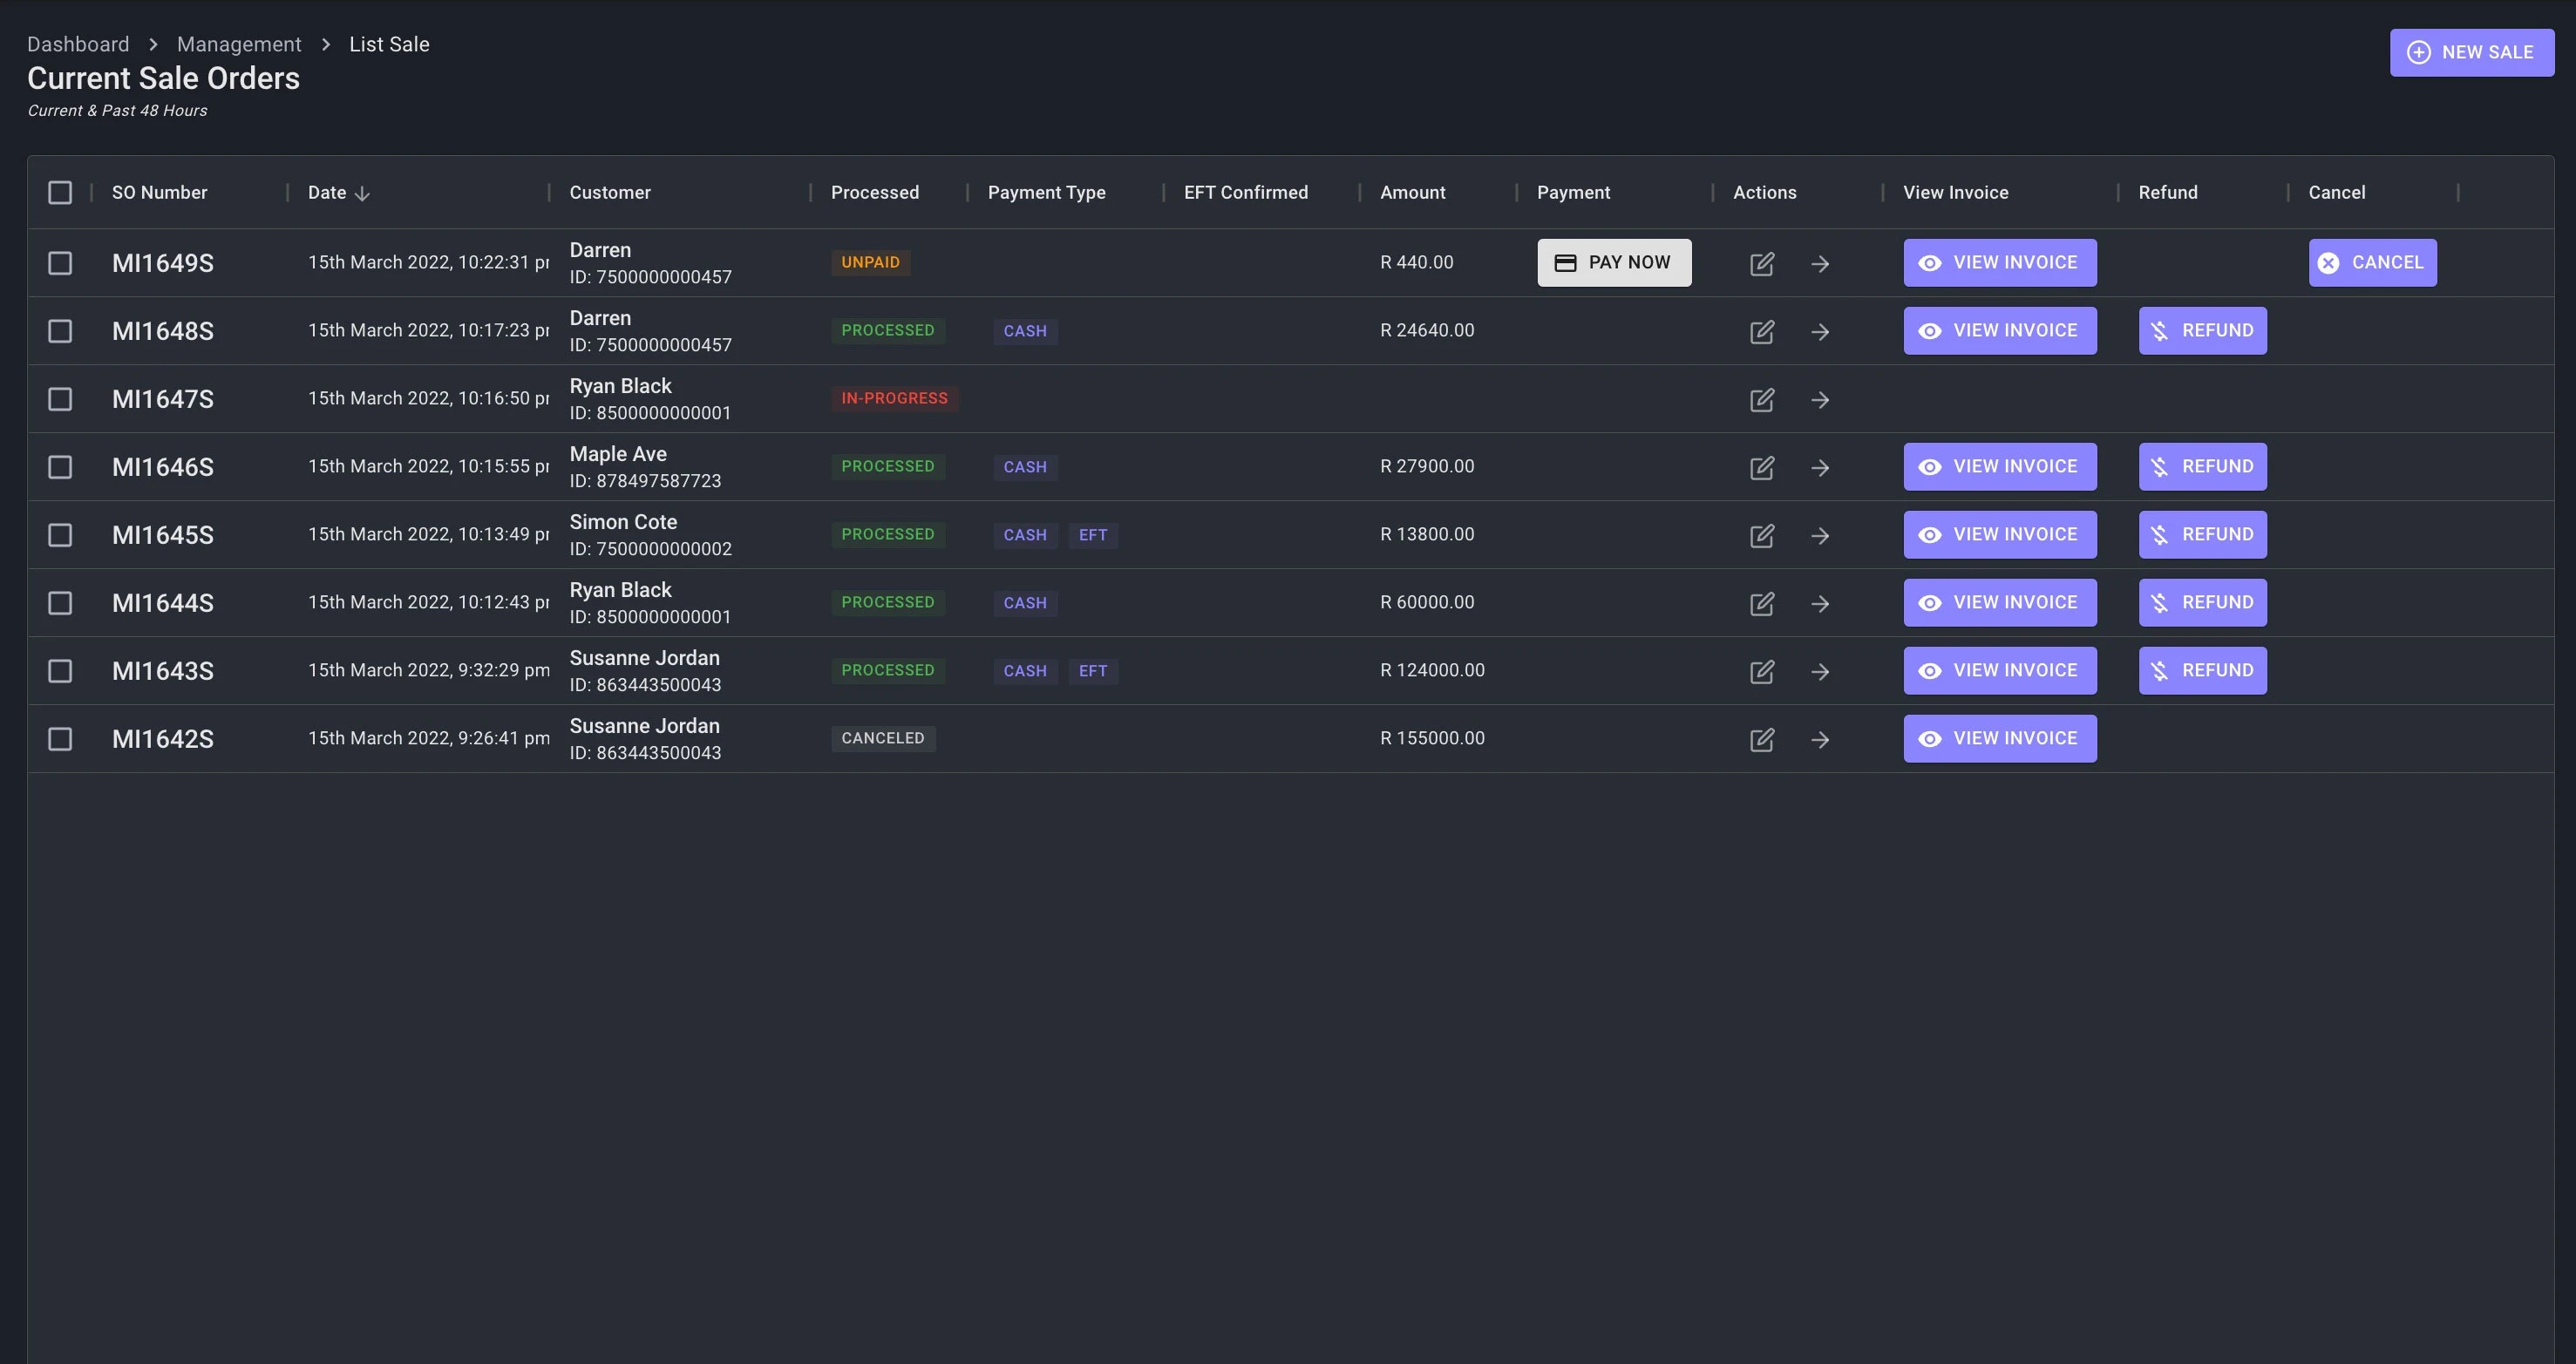Select checkbox for order MI1645S row
The image size is (2576, 1364).
(x=60, y=535)
